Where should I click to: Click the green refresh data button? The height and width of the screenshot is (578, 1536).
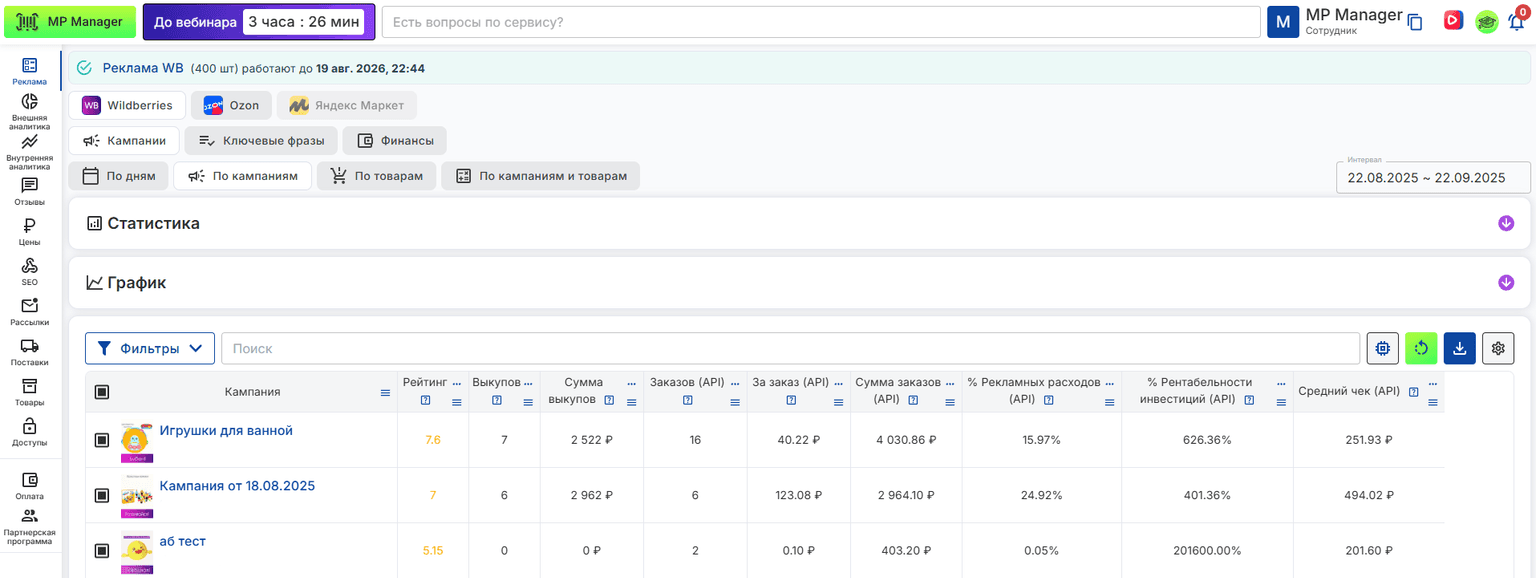[x=1421, y=348]
